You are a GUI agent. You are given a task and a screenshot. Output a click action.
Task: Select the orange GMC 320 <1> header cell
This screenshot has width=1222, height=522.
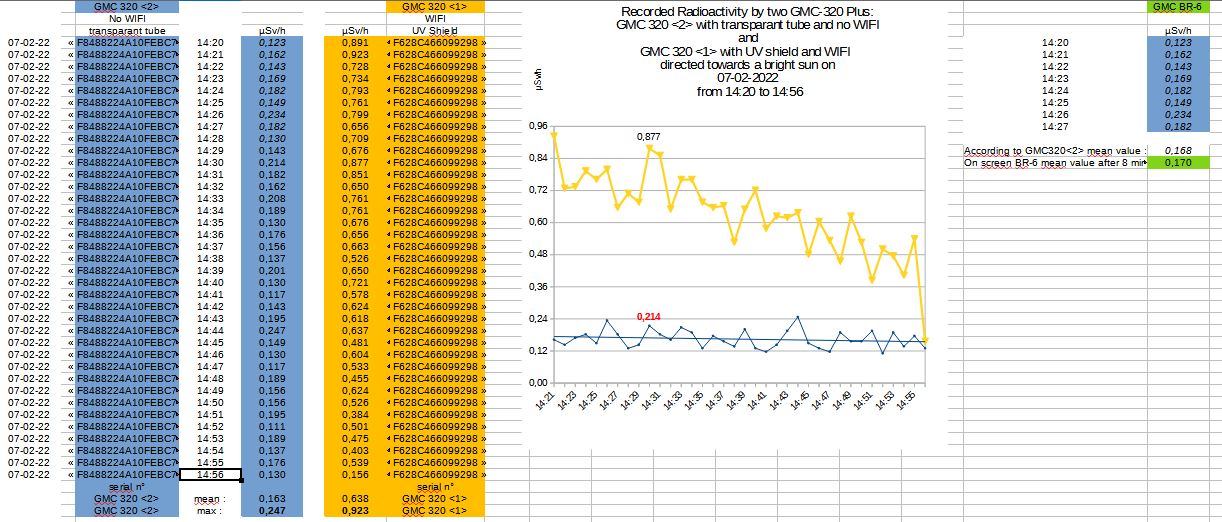pos(435,6)
